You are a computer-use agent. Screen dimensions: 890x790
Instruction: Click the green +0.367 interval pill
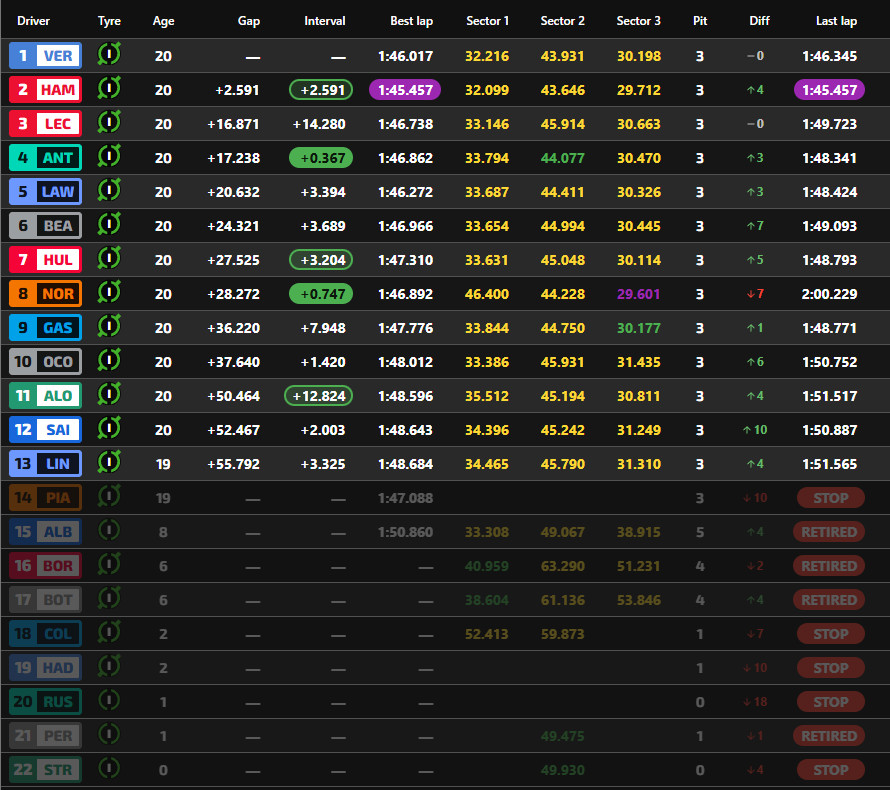coord(321,158)
